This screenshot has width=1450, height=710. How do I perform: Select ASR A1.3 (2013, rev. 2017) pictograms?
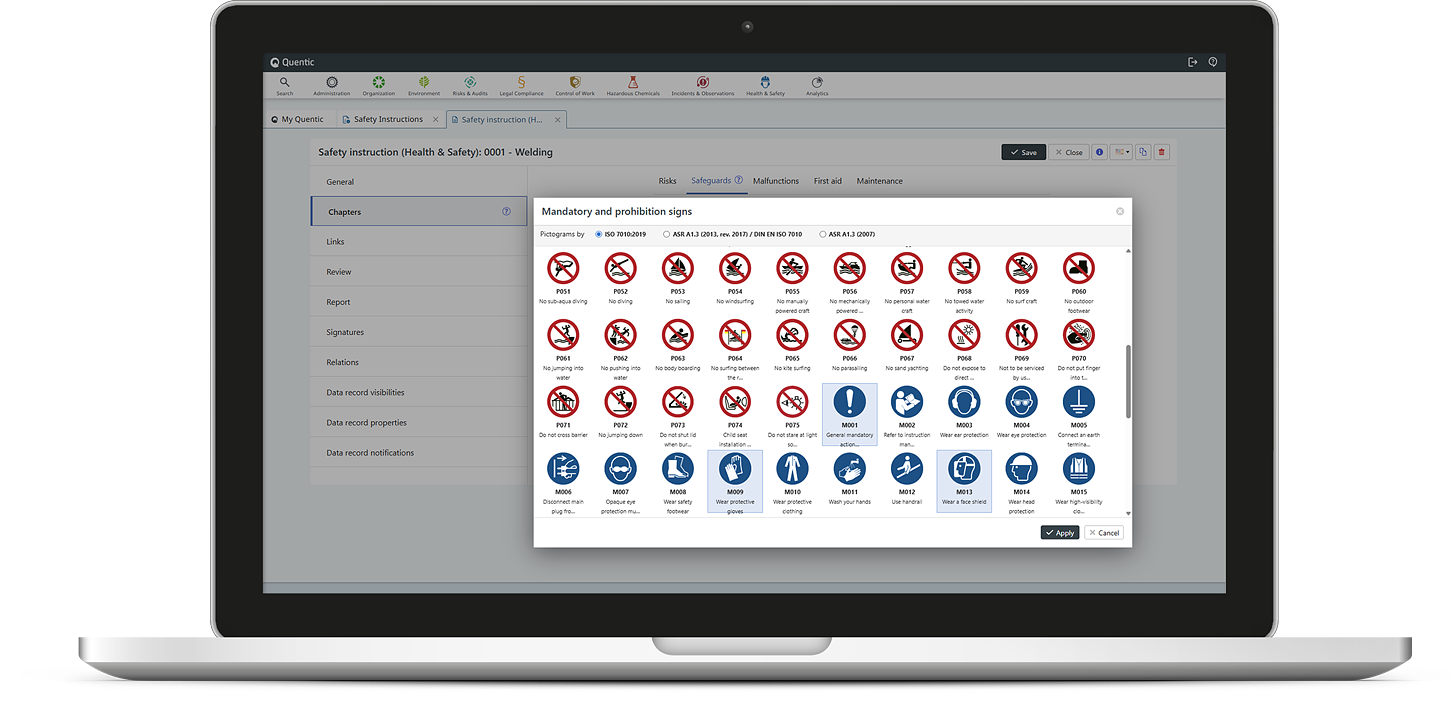665,233
